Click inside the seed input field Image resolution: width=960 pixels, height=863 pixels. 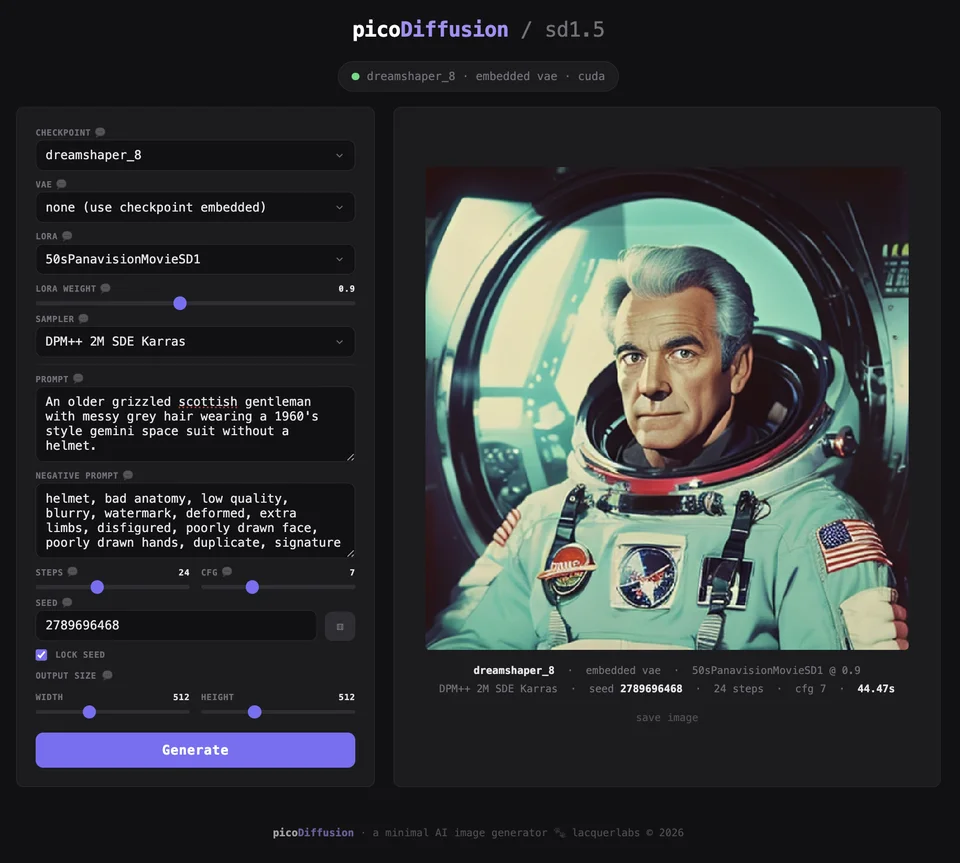click(x=175, y=625)
